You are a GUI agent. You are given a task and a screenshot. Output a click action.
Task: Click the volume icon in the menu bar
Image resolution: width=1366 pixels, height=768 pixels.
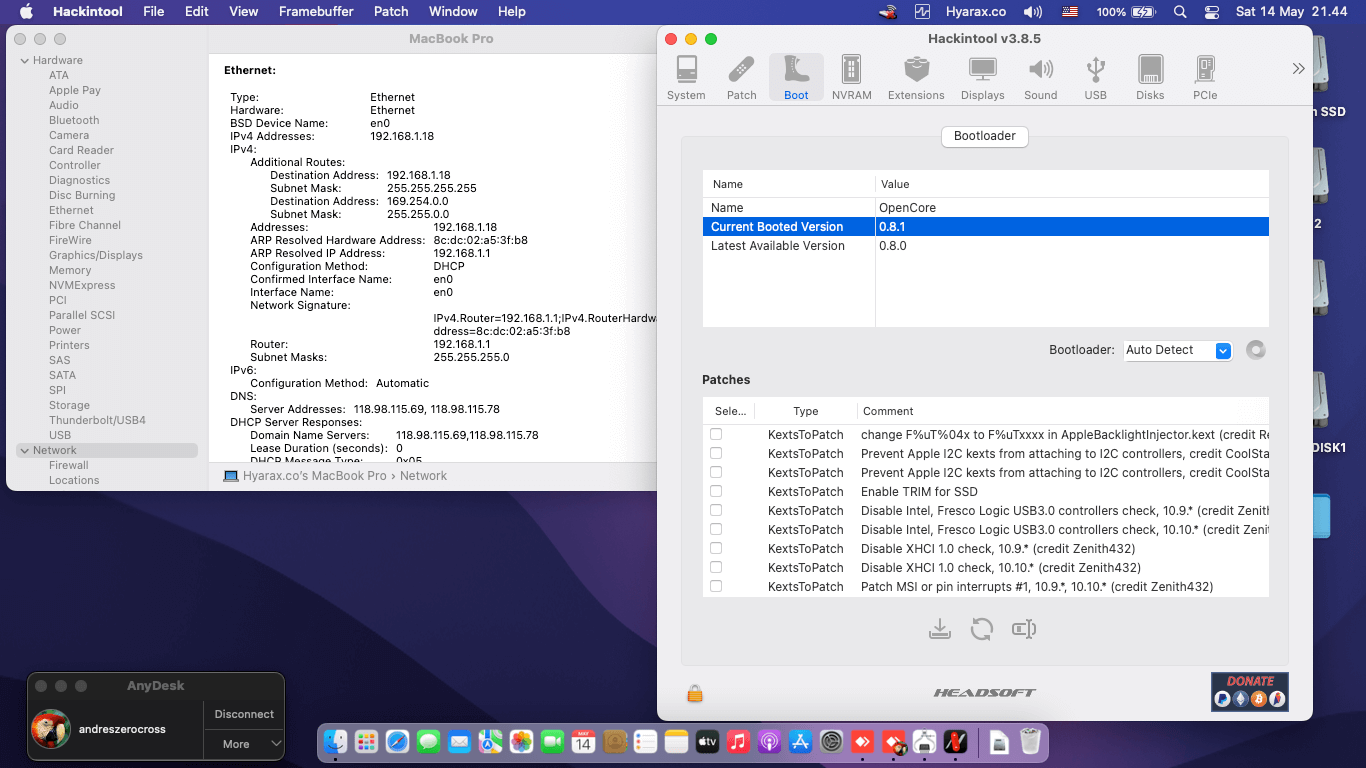pos(1033,12)
